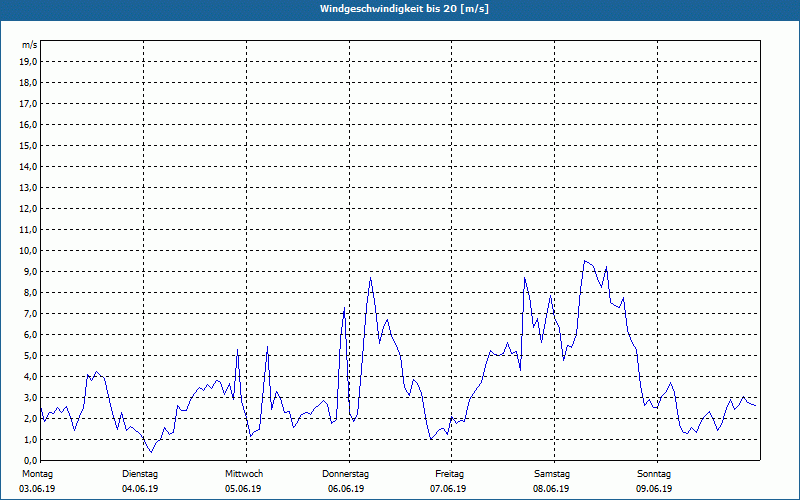This screenshot has width=800, height=500.
Task: Click the 12,0 y-axis label
Action: pos(28,209)
